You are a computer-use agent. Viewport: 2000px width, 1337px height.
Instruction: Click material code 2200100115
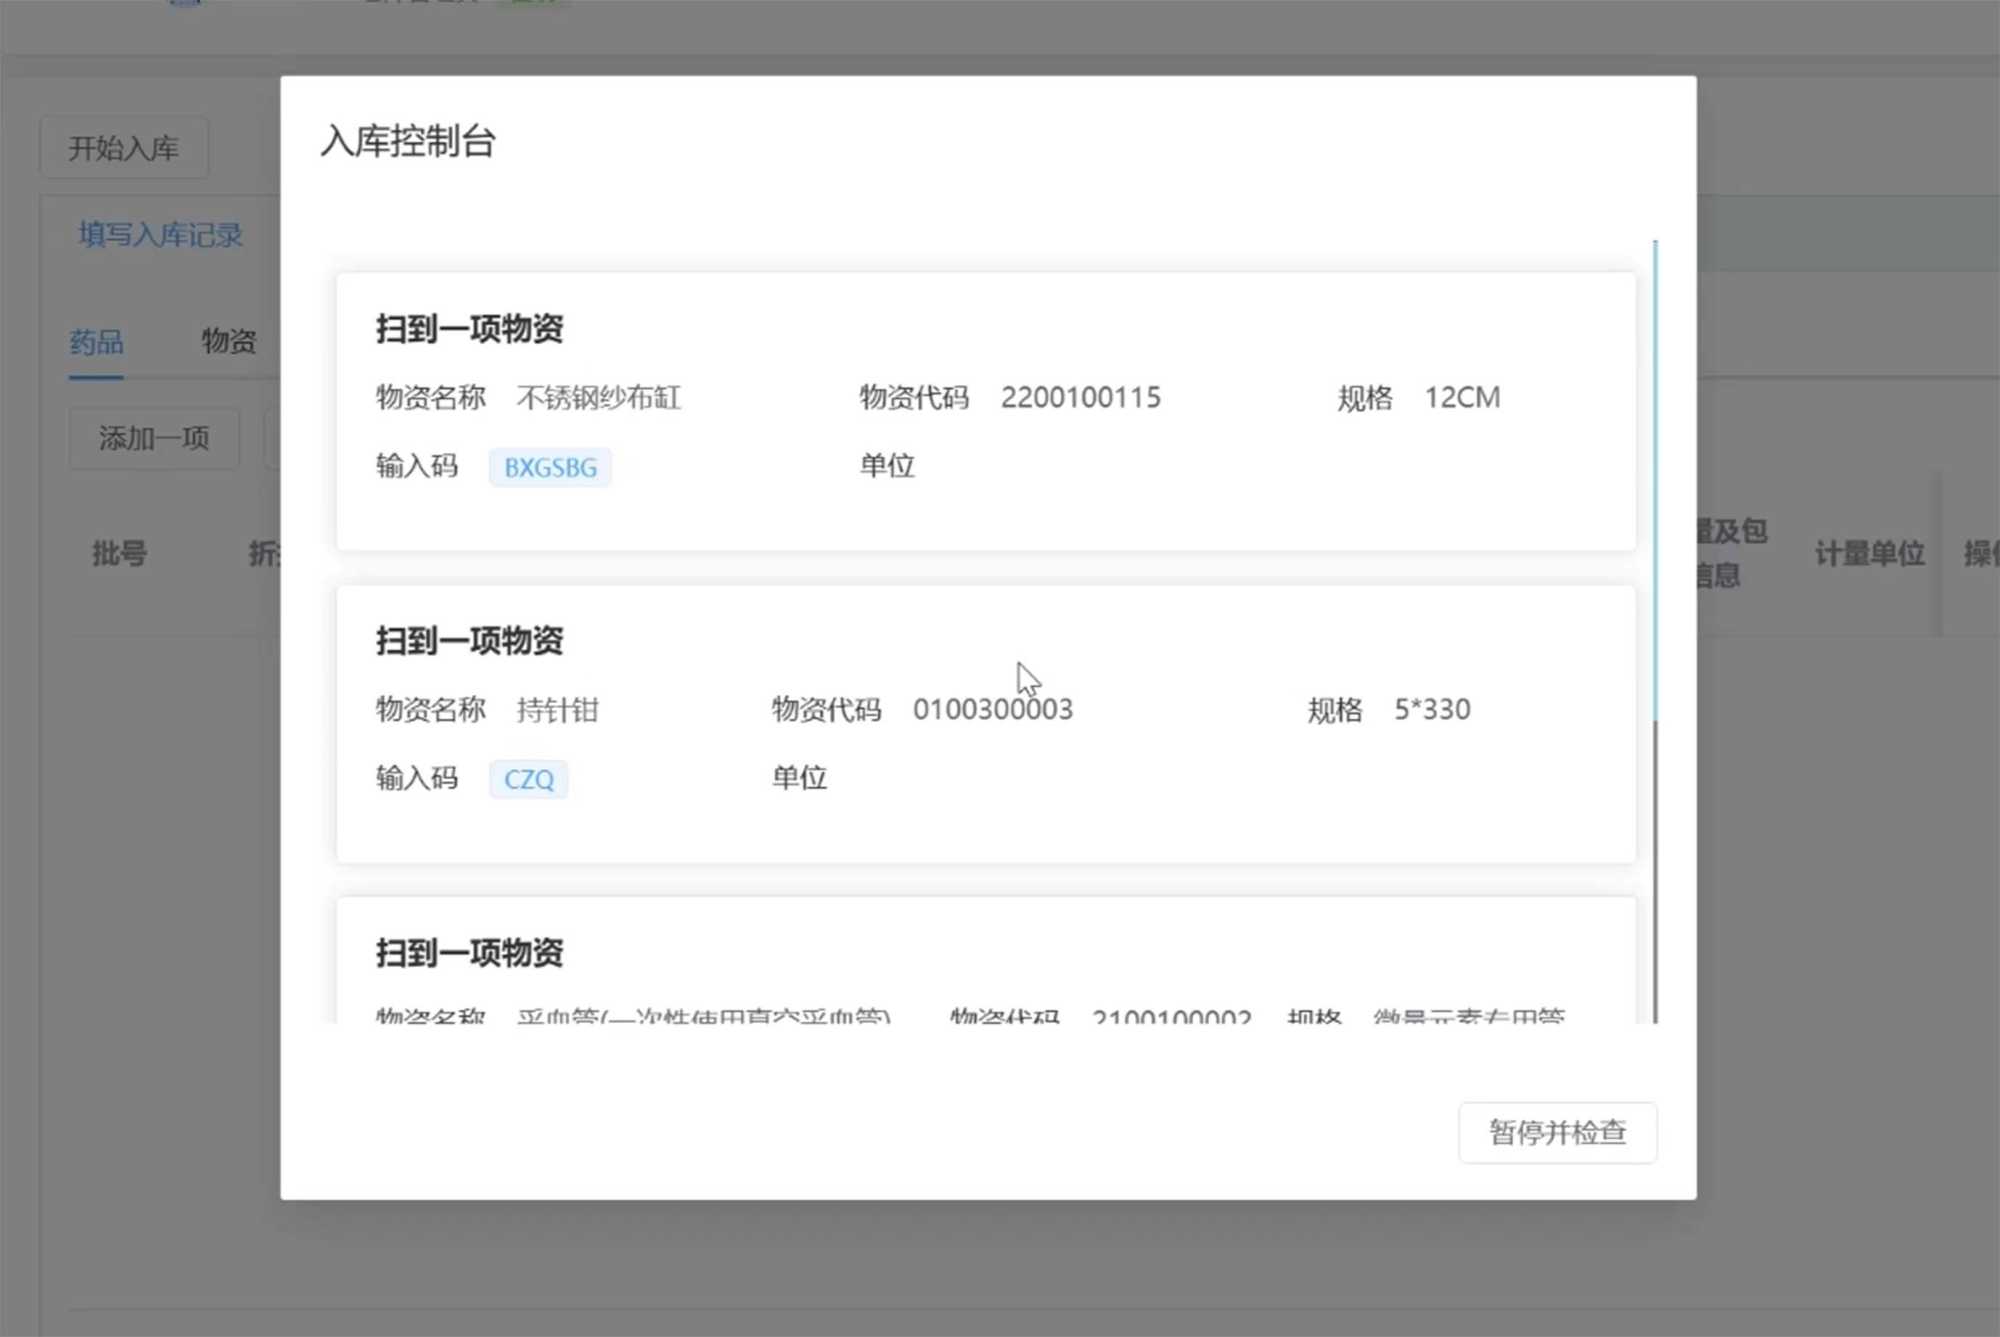pos(1080,398)
